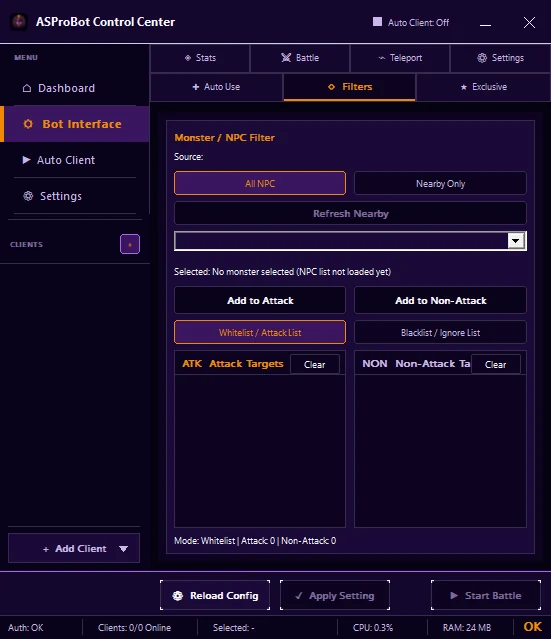Enable Whitelist / Attack List mode
The height and width of the screenshot is (639, 551).
pyautogui.click(x=260, y=332)
